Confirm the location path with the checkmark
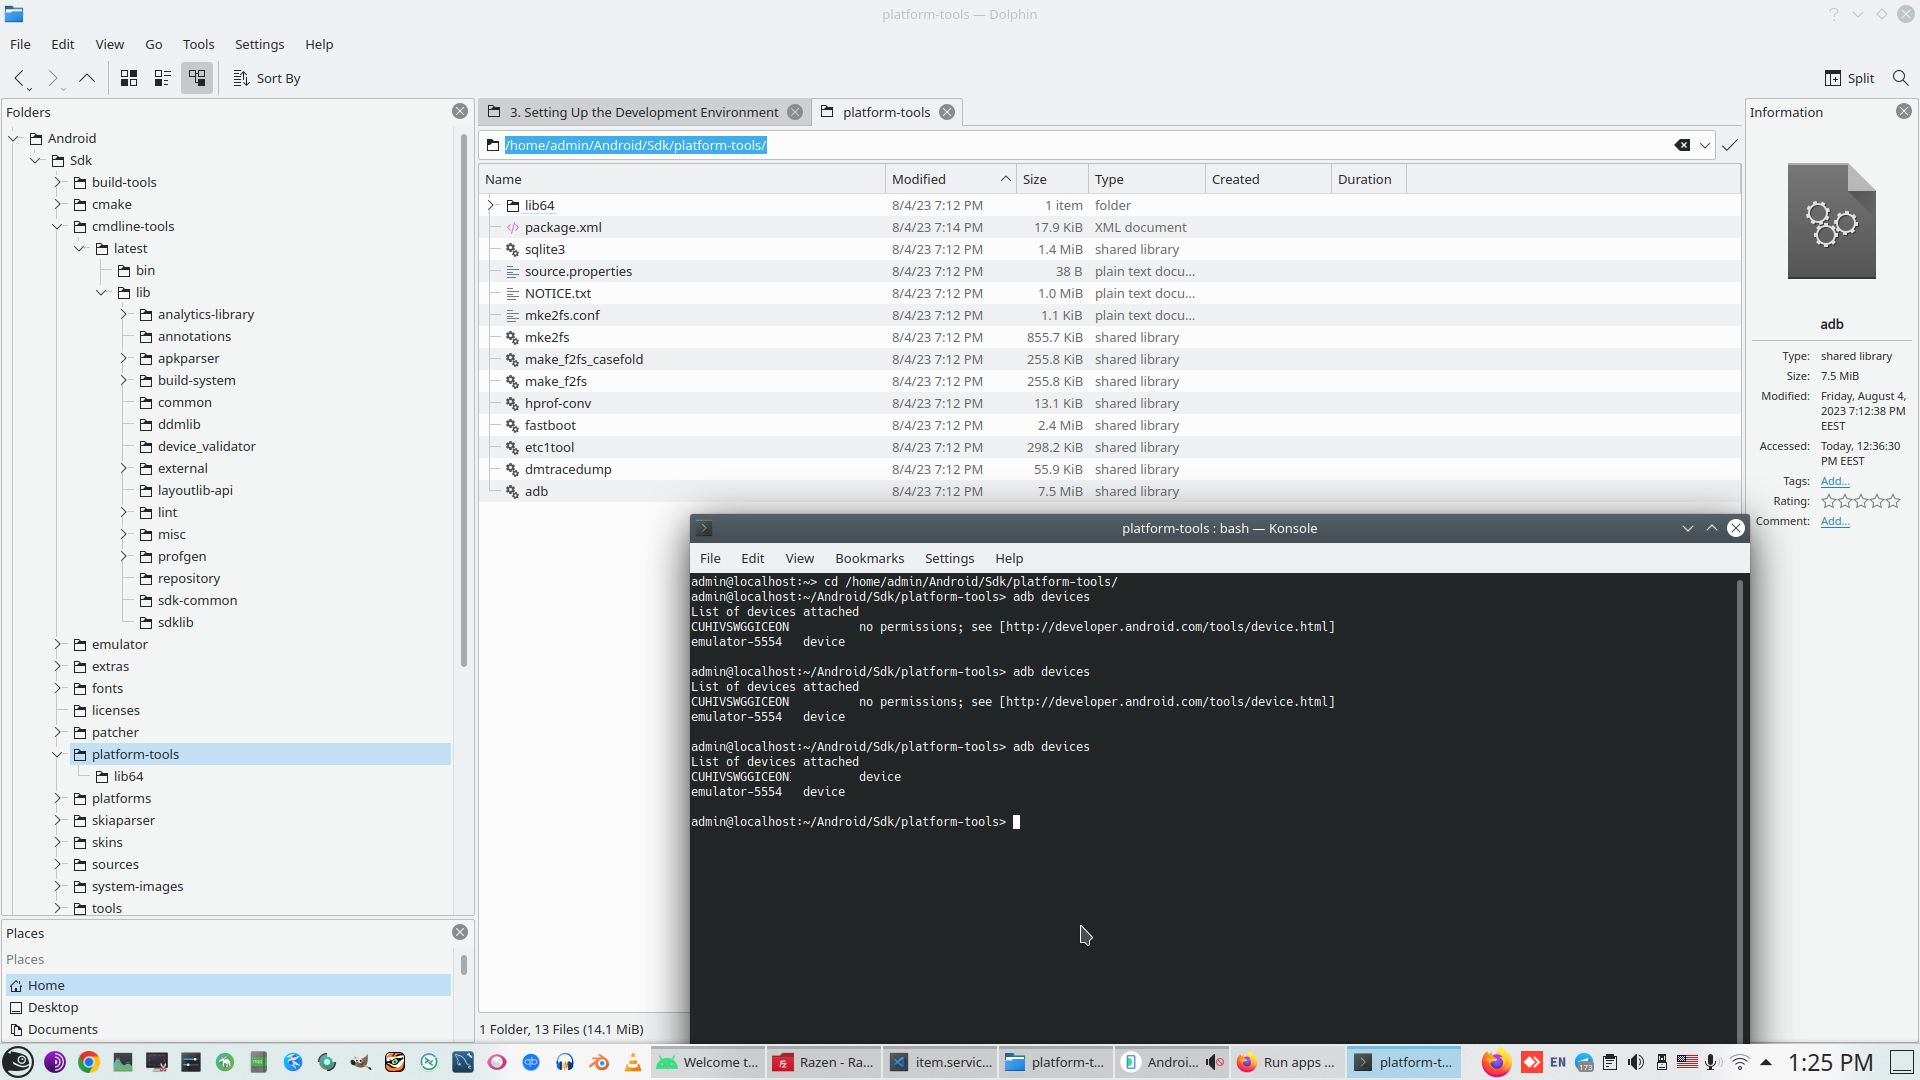This screenshot has width=1920, height=1080. [x=1730, y=145]
